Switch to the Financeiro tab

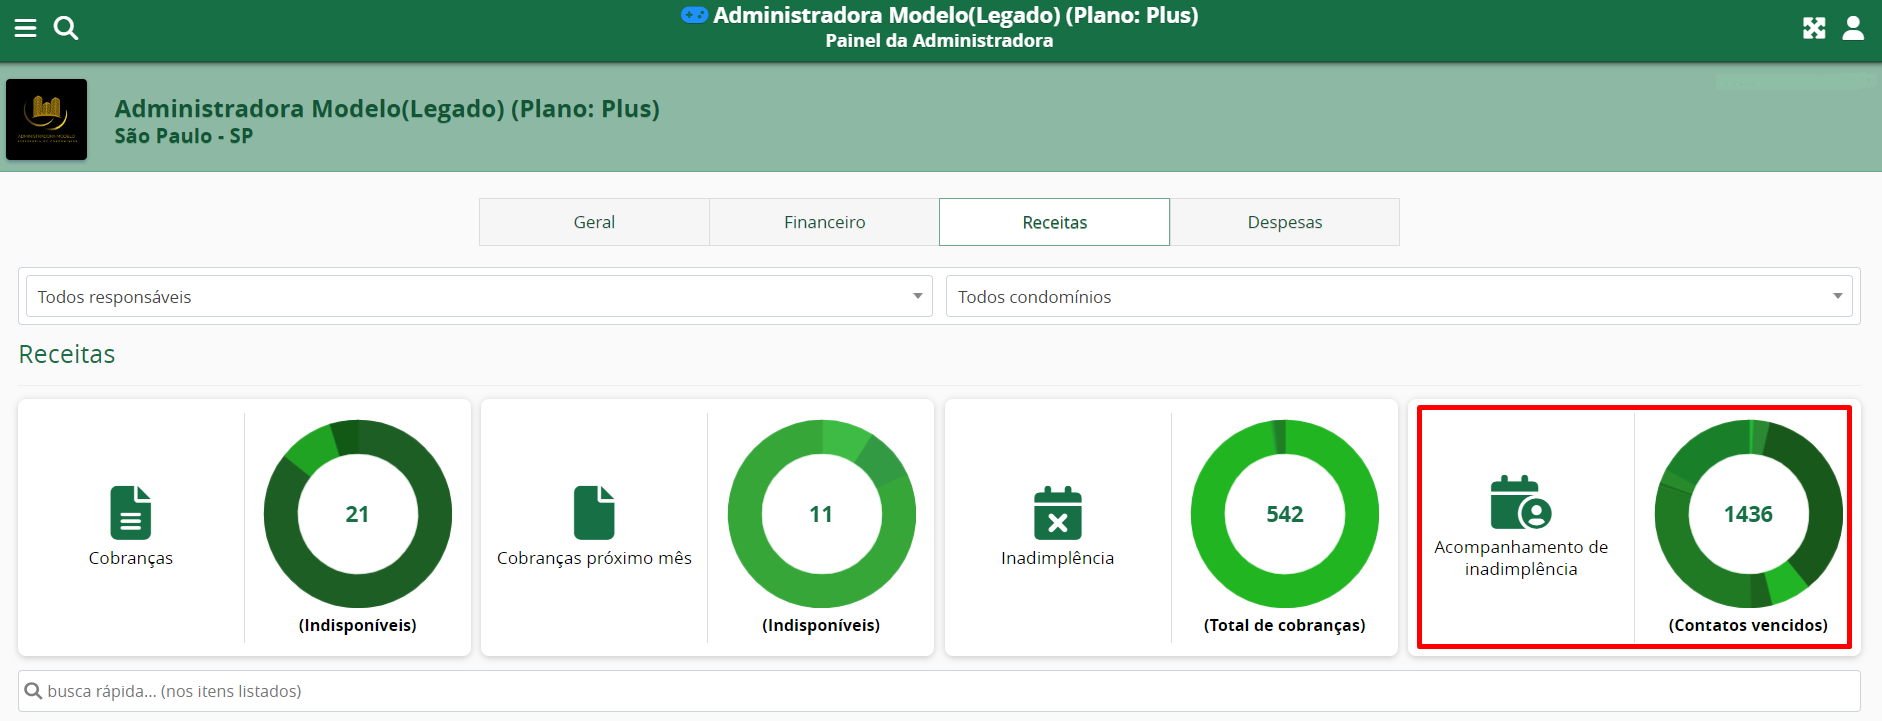[824, 222]
